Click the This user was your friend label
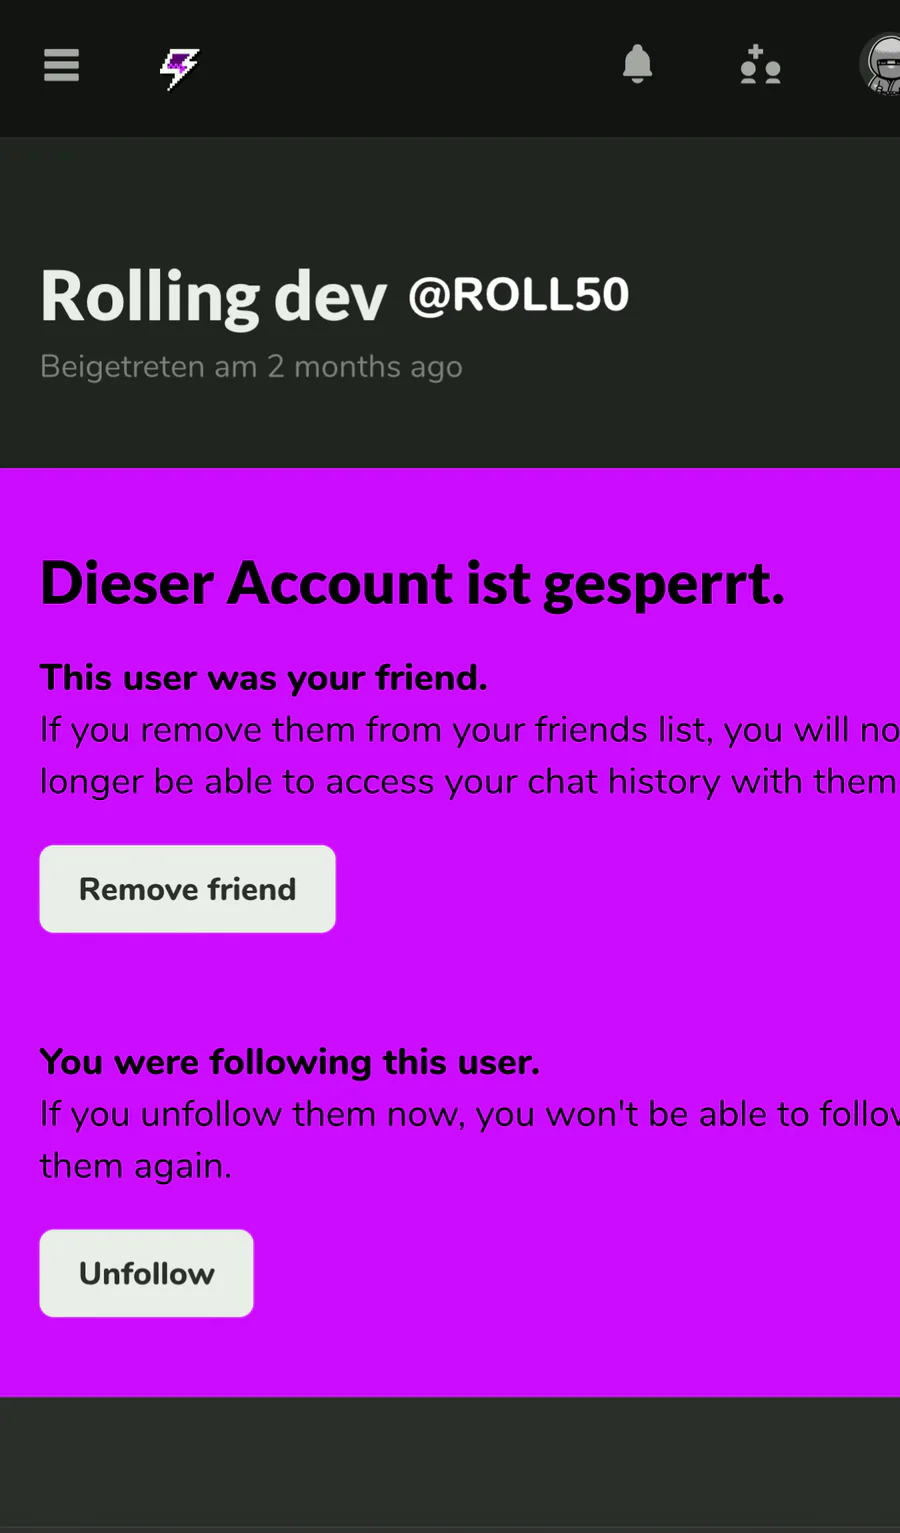 pyautogui.click(x=264, y=678)
